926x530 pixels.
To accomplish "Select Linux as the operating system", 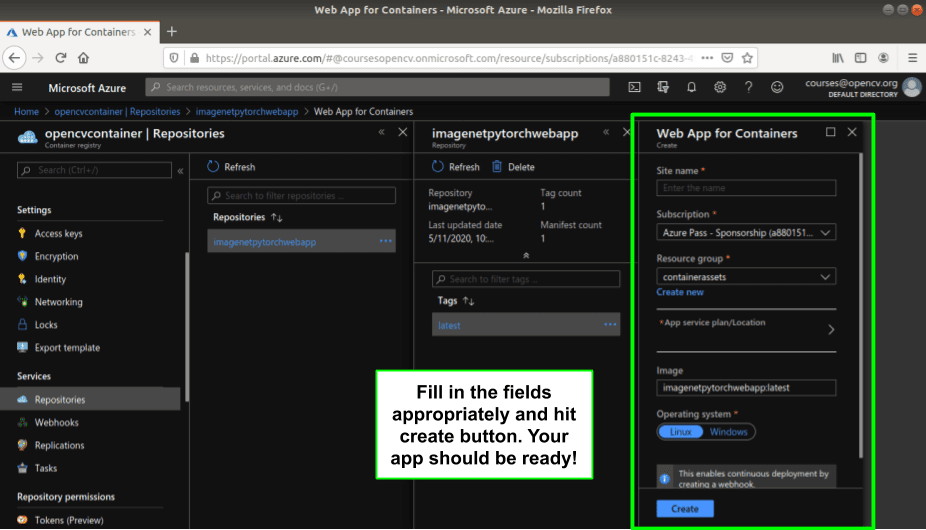I will point(680,432).
